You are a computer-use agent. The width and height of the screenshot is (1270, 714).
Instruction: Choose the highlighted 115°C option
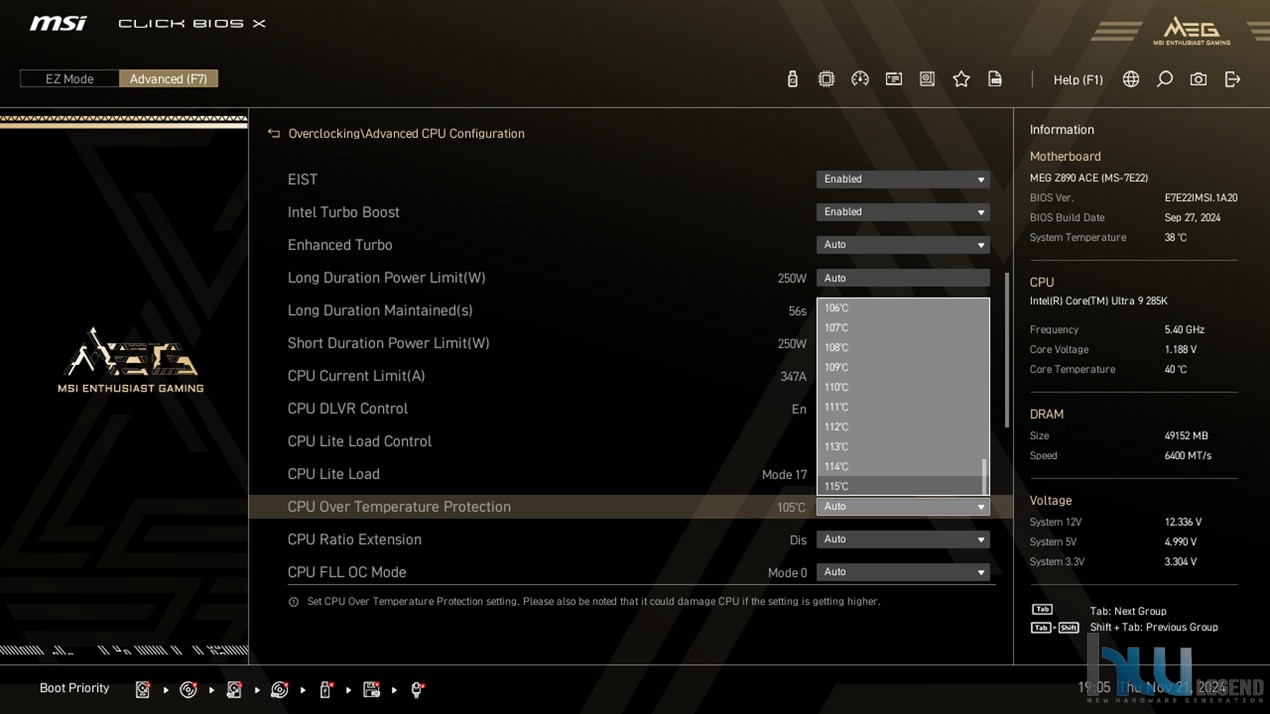tap(899, 486)
